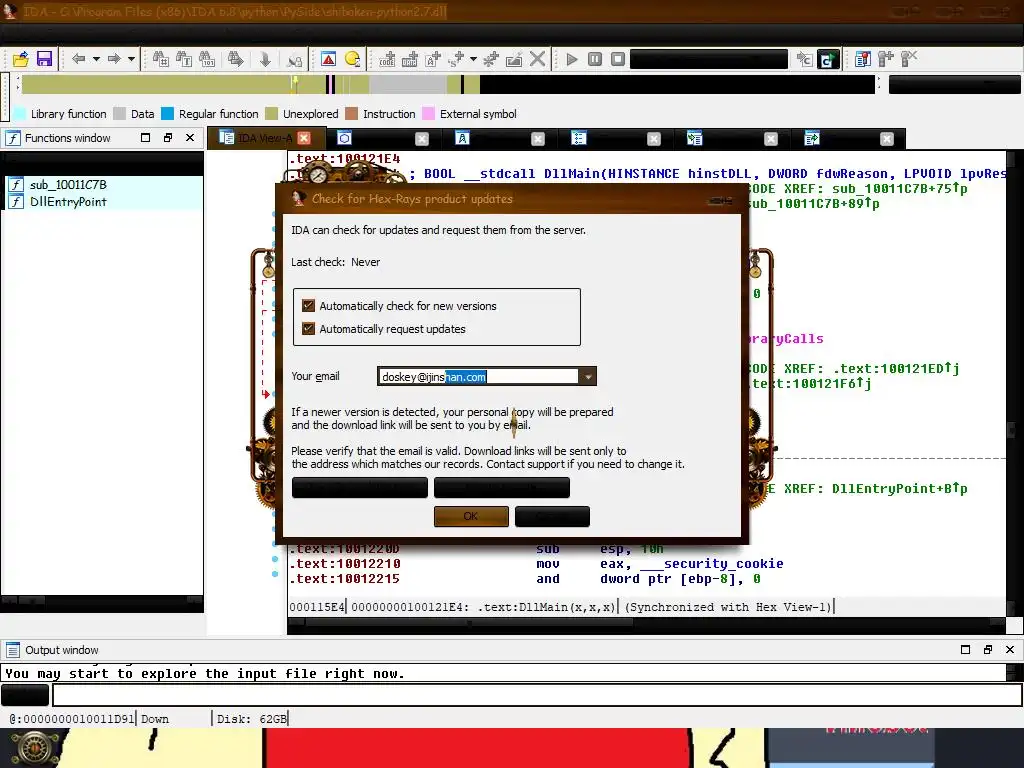Viewport: 1024px width, 768px height.
Task: Click the gray X delete toolbar icon
Action: [537, 59]
